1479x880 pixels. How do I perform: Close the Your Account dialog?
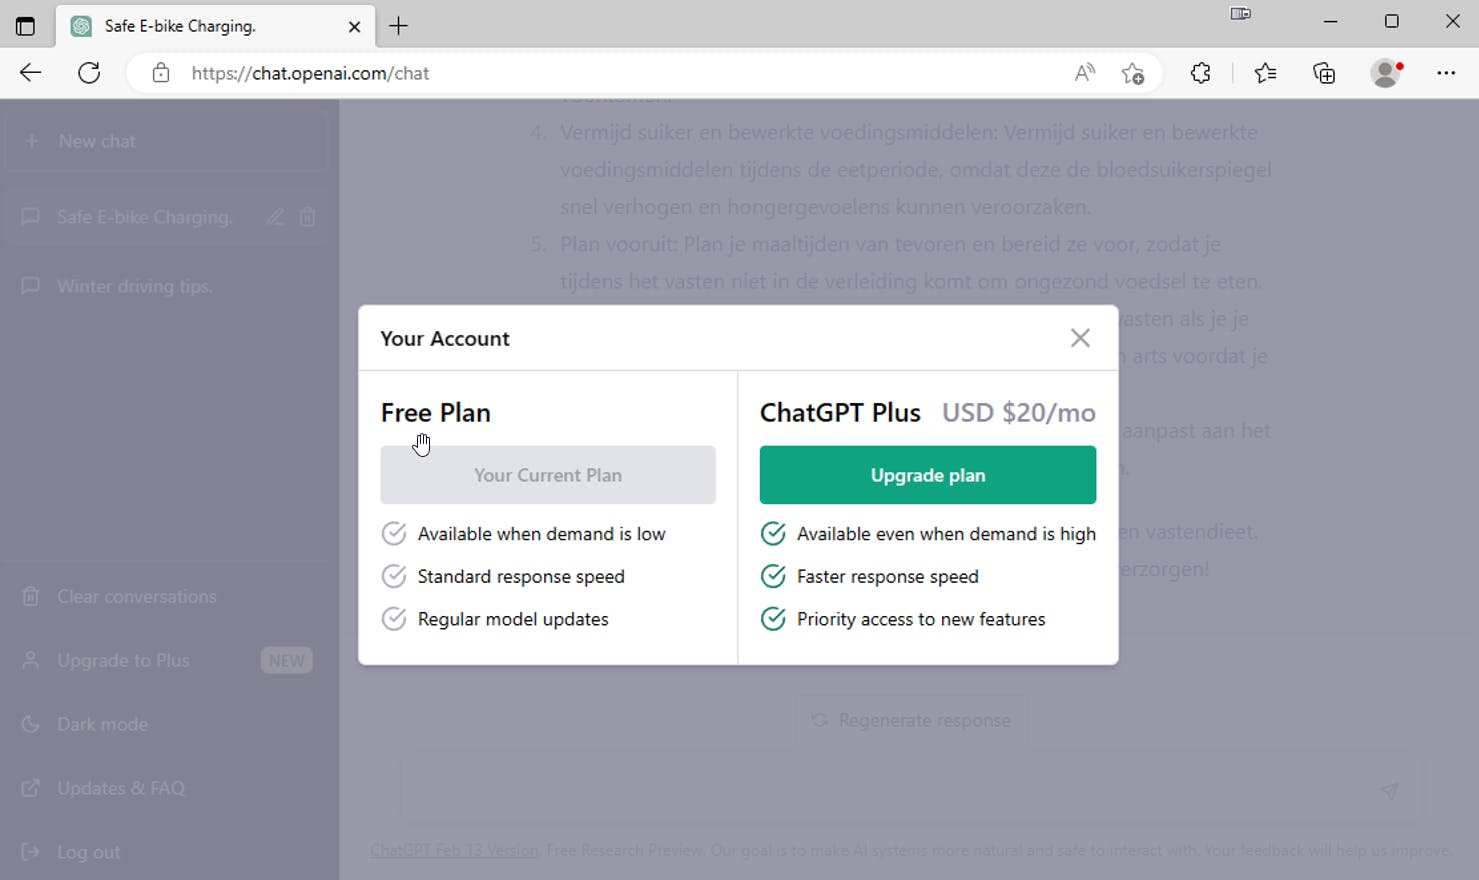1080,338
